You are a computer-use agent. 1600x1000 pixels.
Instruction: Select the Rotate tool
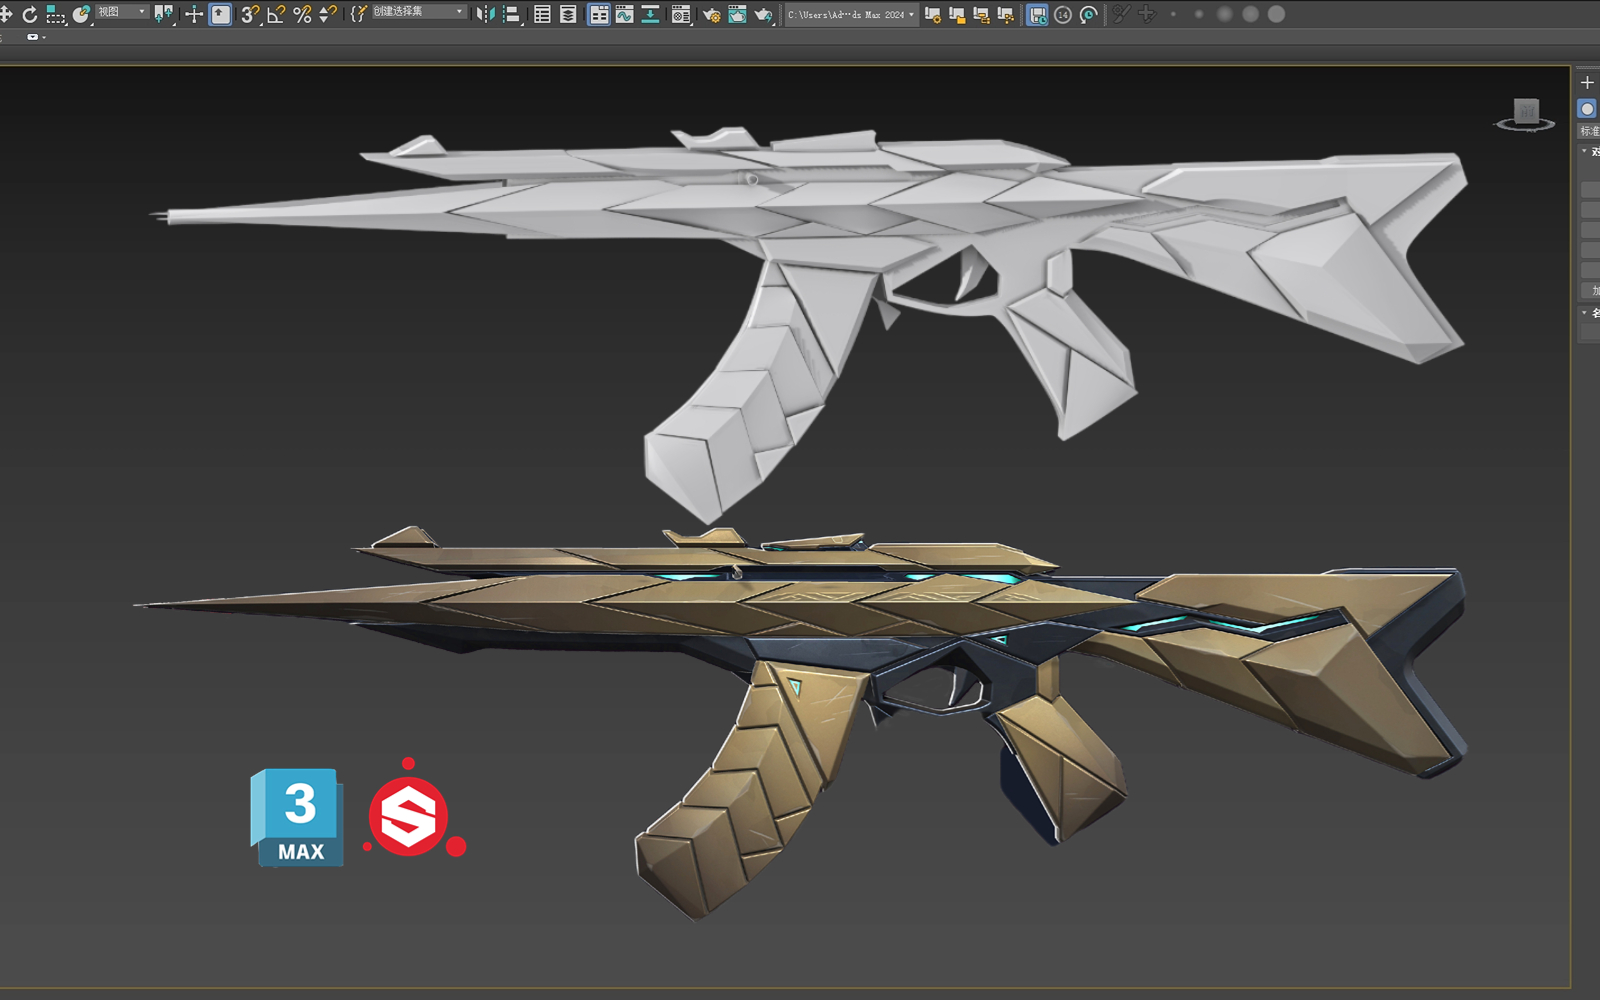click(x=31, y=14)
